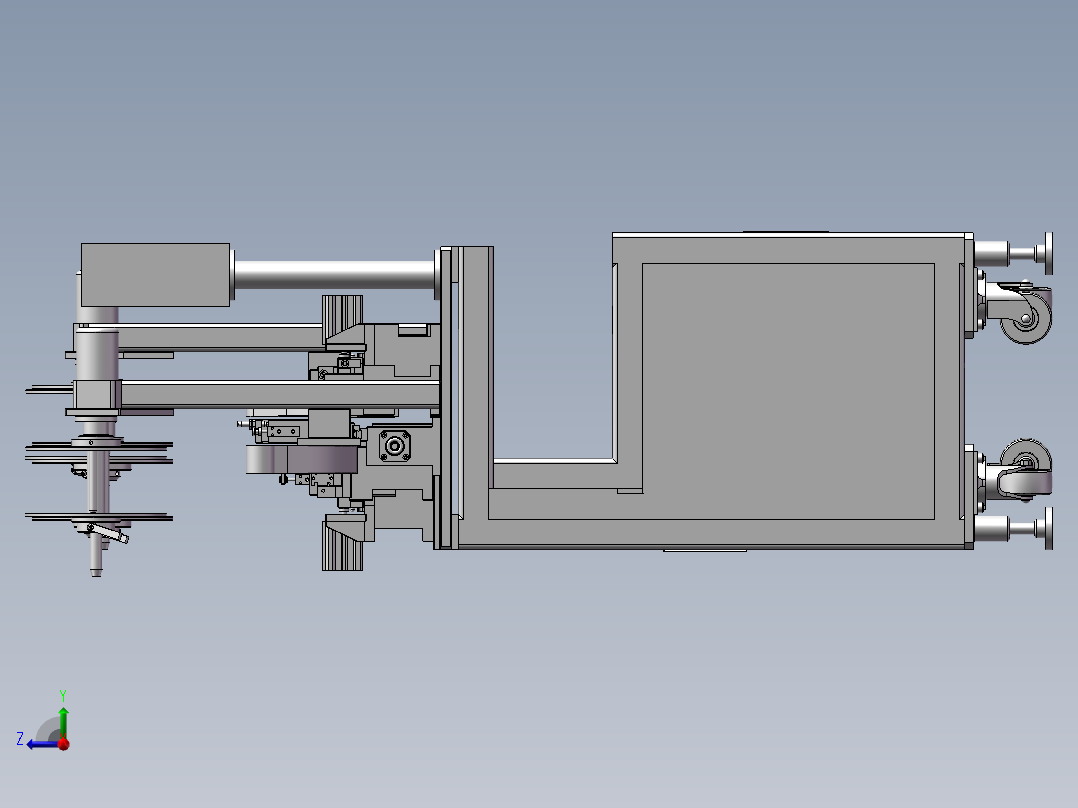
Task: Select the red X axis origin sphere
Action: coord(64,742)
